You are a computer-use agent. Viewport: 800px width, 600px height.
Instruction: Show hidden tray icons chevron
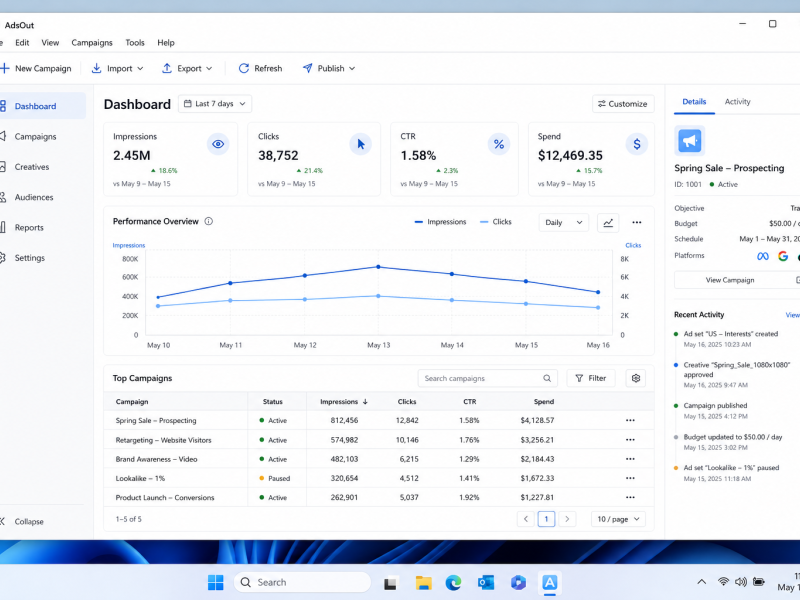[x=702, y=582]
